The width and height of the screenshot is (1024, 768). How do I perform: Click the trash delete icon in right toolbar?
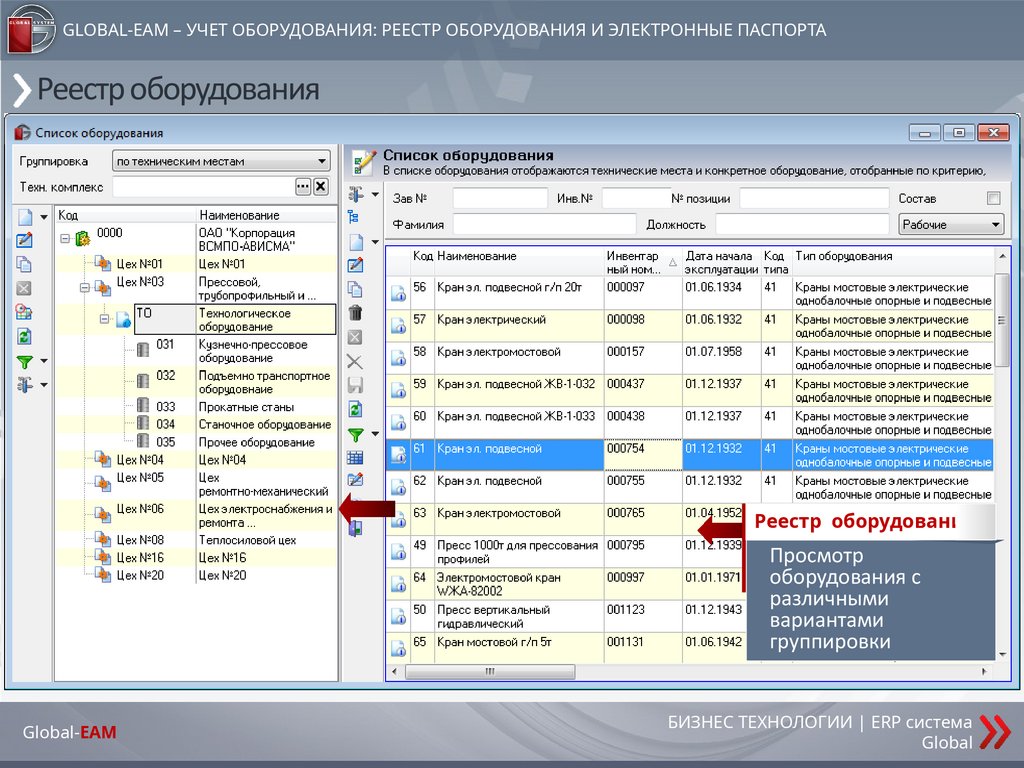(x=355, y=313)
